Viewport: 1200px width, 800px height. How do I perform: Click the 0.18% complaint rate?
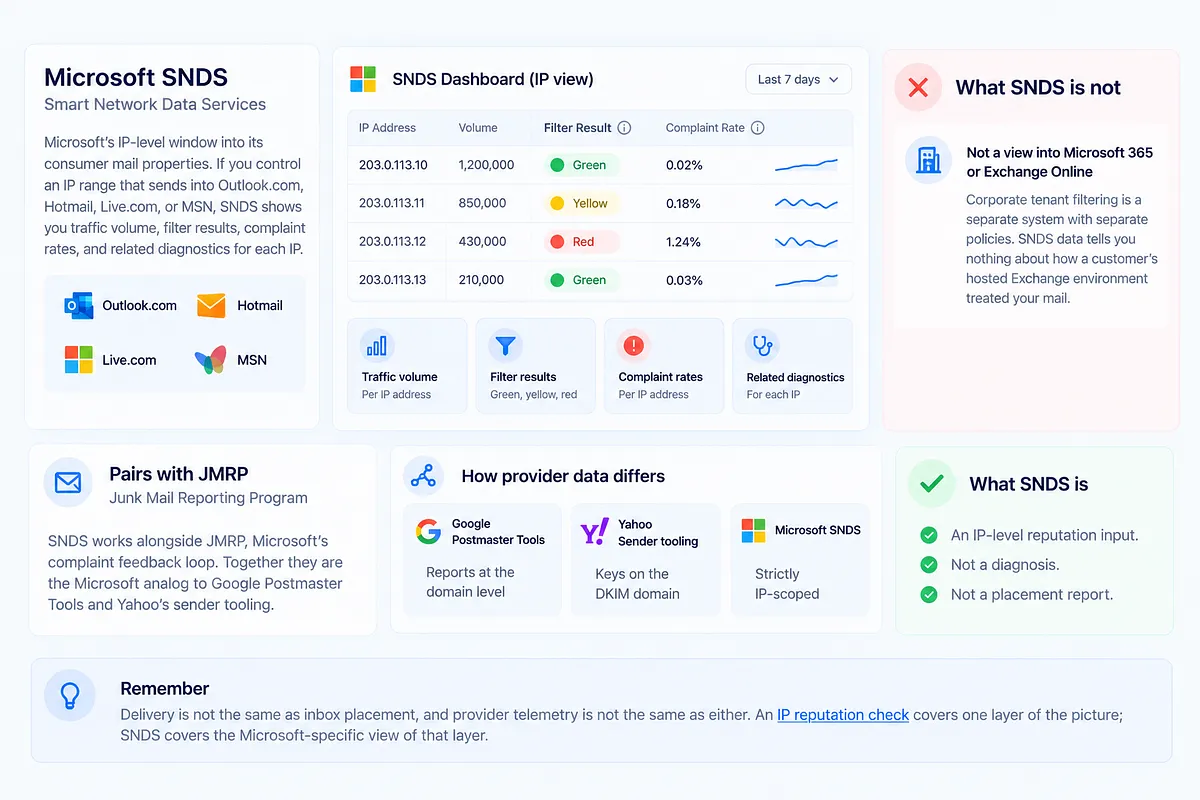click(x=684, y=203)
